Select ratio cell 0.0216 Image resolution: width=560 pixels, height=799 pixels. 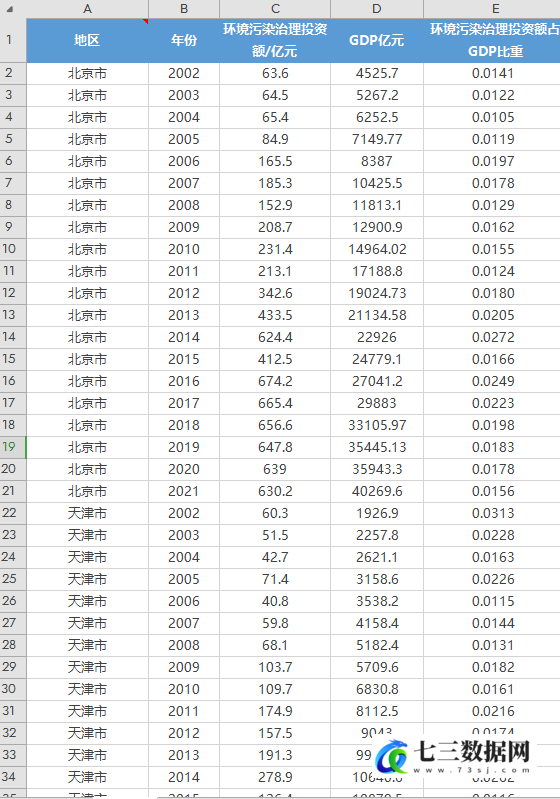(492, 711)
